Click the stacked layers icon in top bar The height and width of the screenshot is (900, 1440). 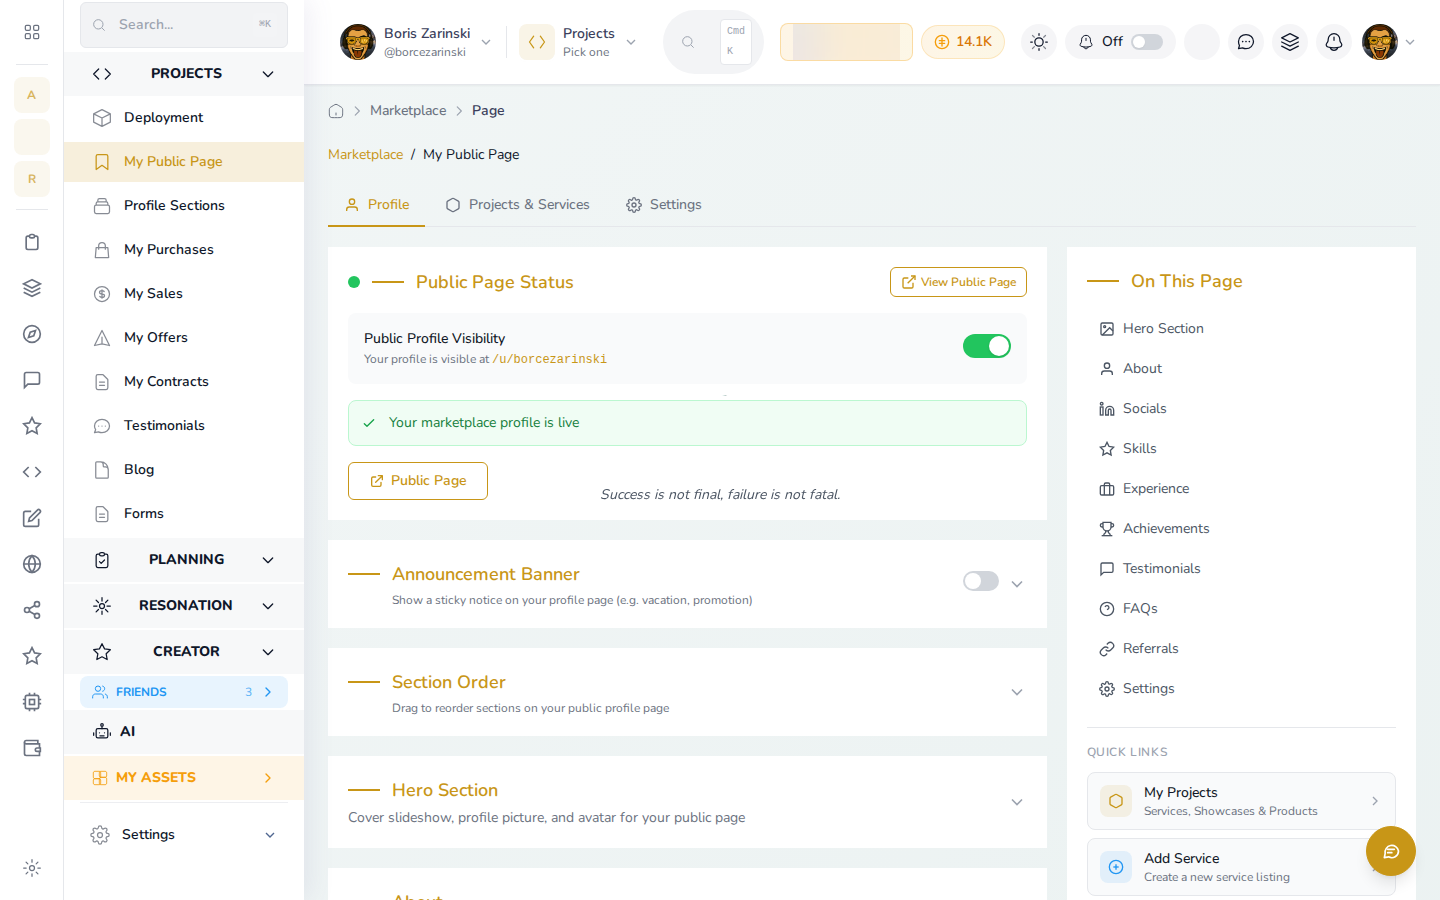click(1290, 42)
